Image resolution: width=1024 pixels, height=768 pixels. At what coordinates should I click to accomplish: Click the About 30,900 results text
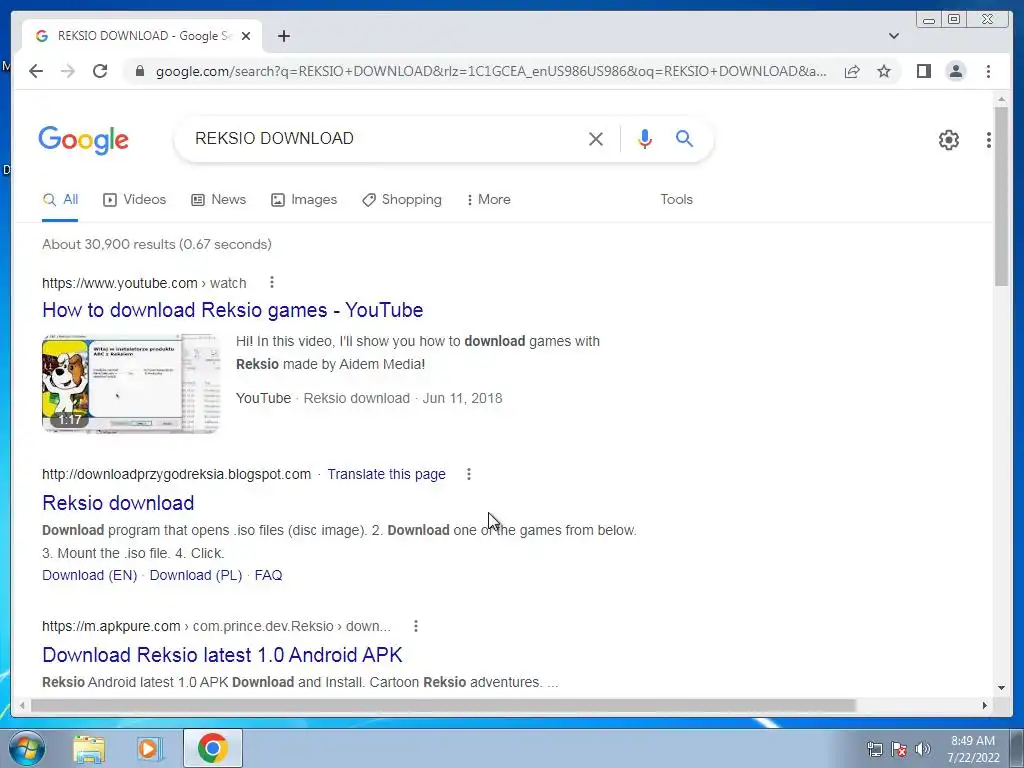pyautogui.click(x=157, y=244)
